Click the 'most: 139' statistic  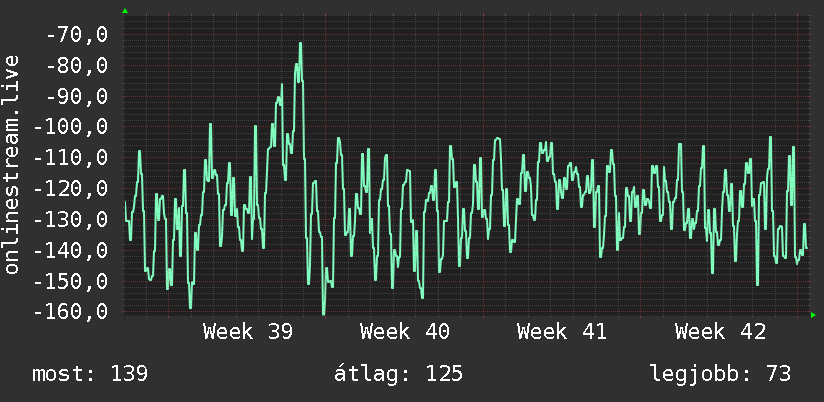(x=90, y=374)
